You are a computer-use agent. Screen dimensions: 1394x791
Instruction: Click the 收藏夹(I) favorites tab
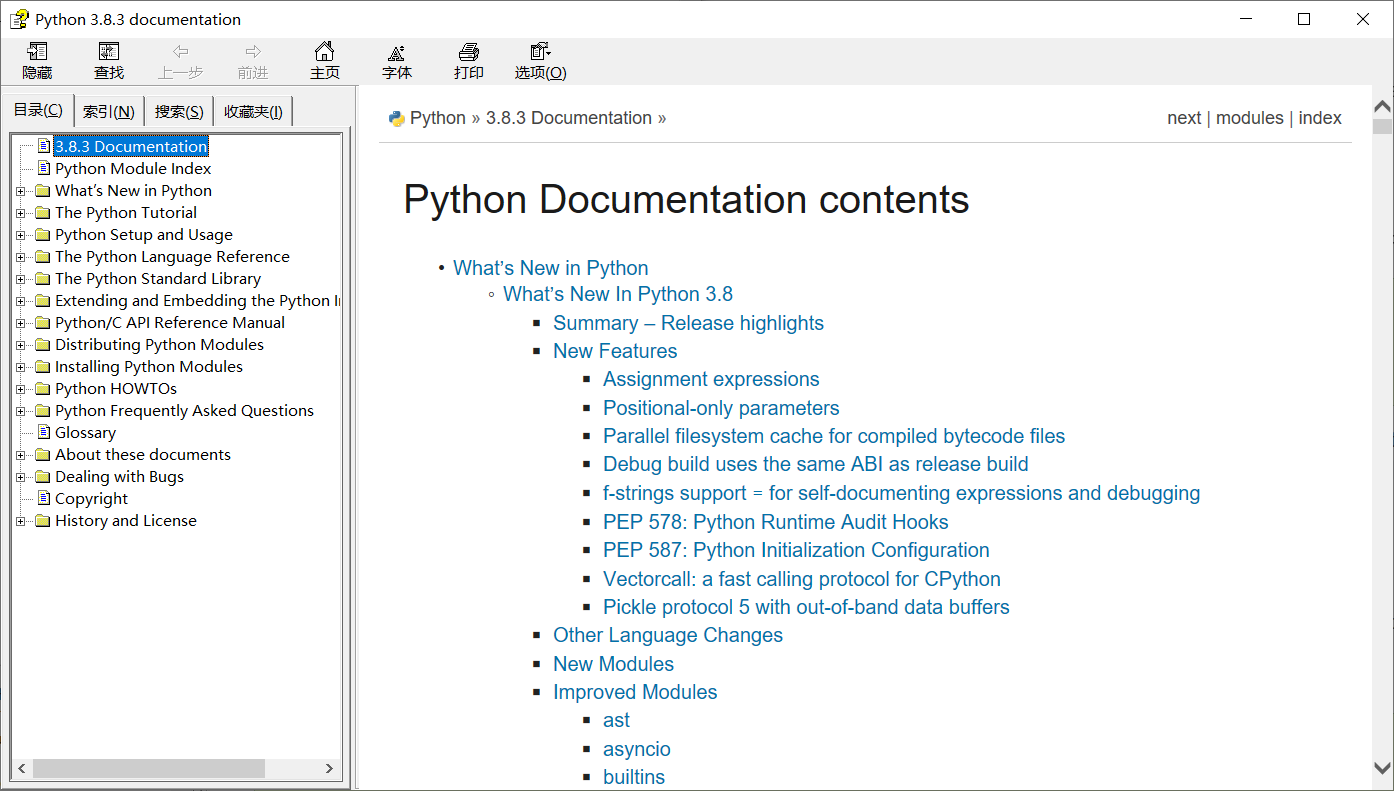[x=252, y=111]
